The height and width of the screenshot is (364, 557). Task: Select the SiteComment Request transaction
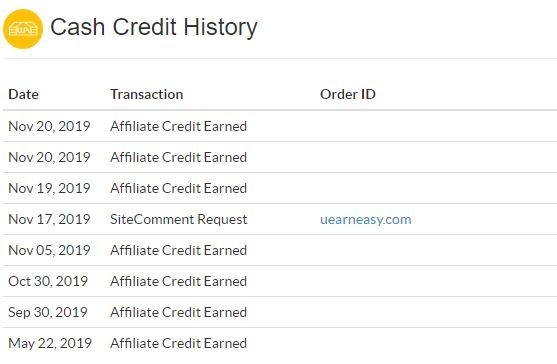179,219
